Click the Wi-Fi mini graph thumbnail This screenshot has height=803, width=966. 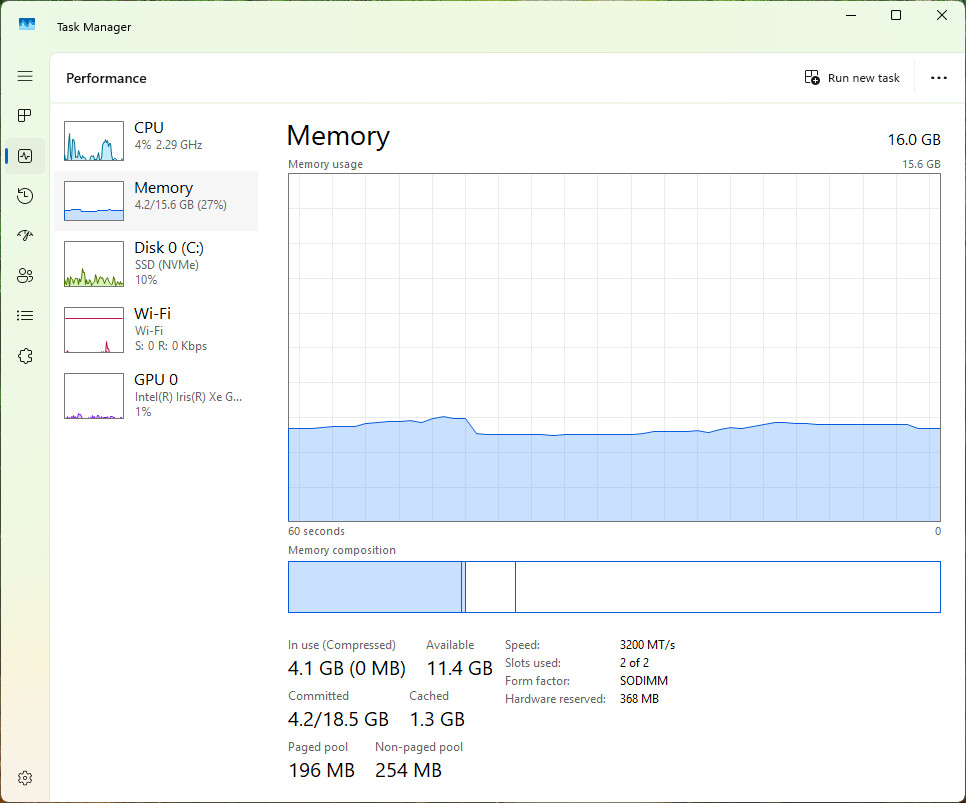point(94,330)
